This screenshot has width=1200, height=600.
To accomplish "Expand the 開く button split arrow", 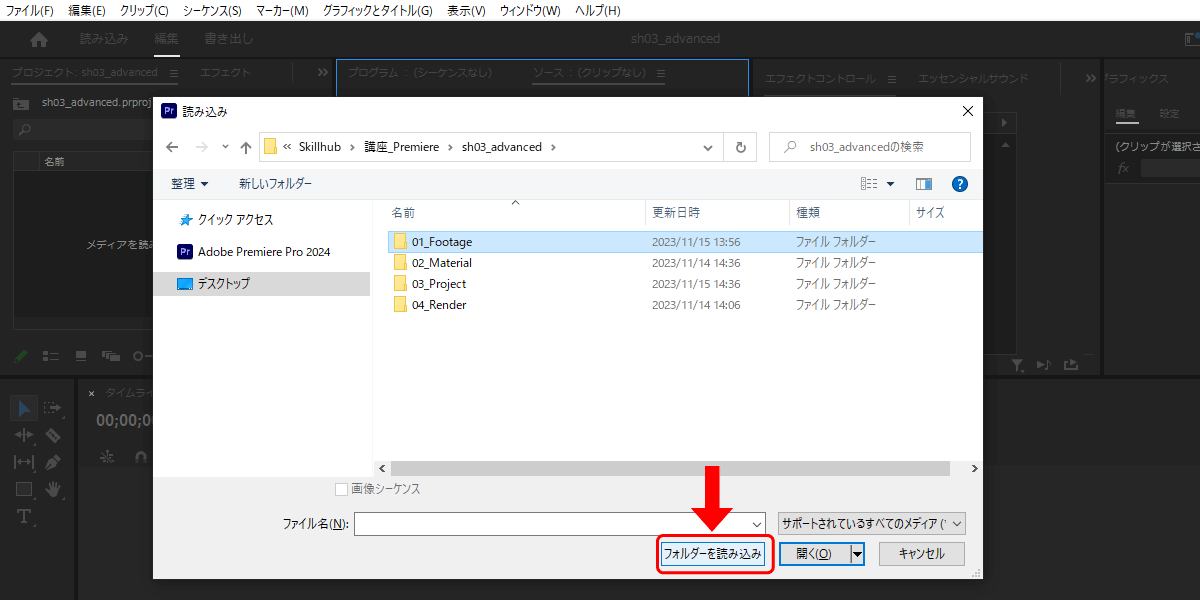I will pyautogui.click(x=857, y=554).
